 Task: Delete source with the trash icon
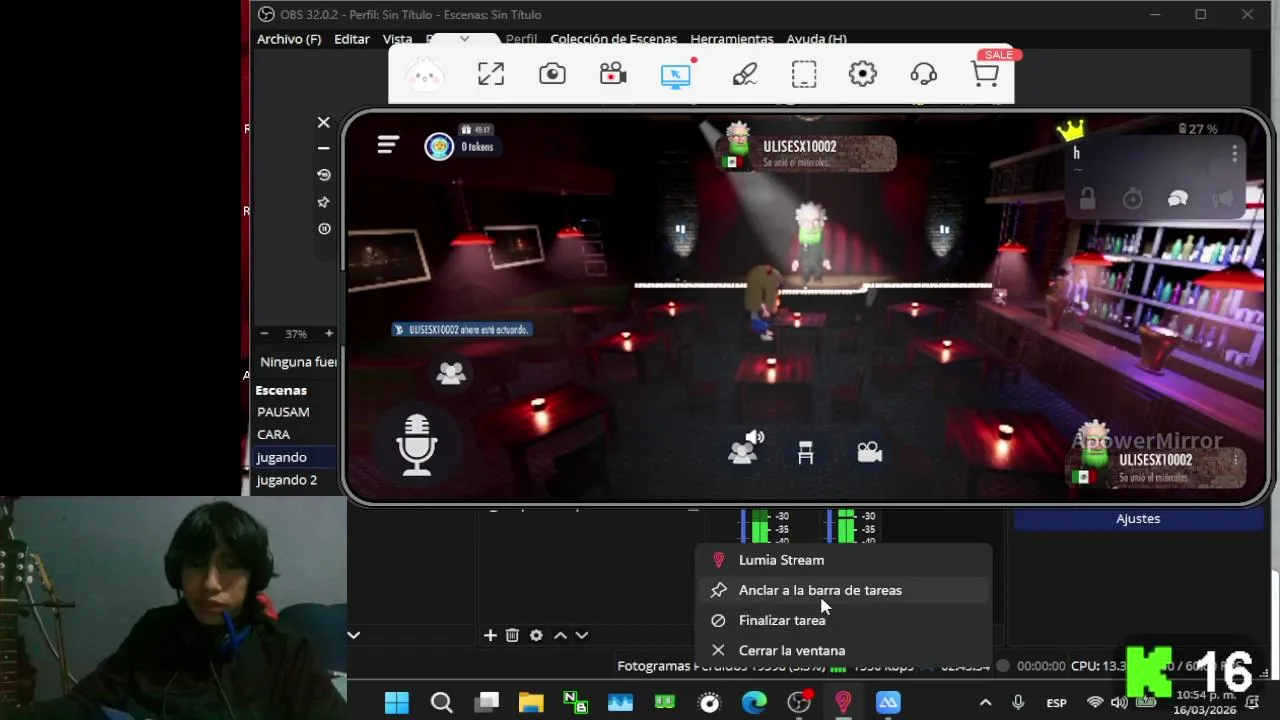click(512, 635)
